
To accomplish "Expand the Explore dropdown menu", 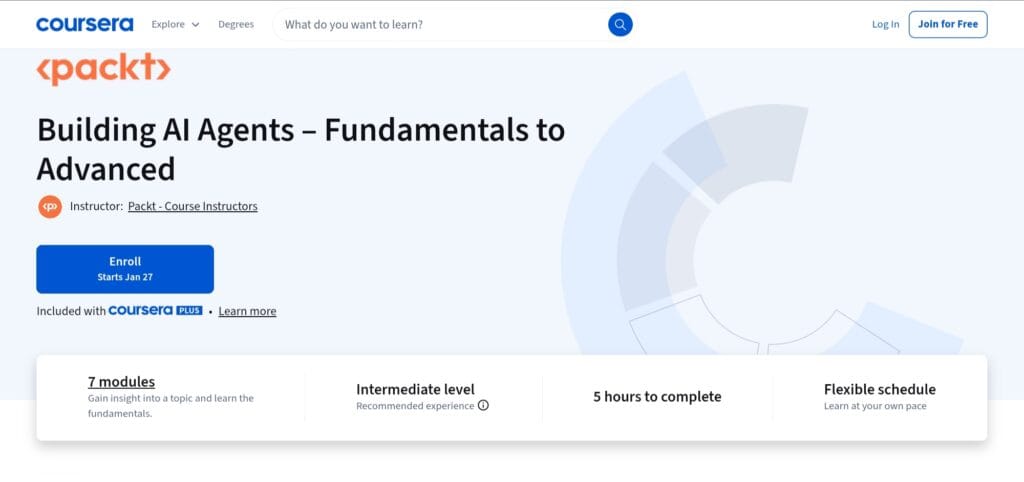I will [175, 25].
